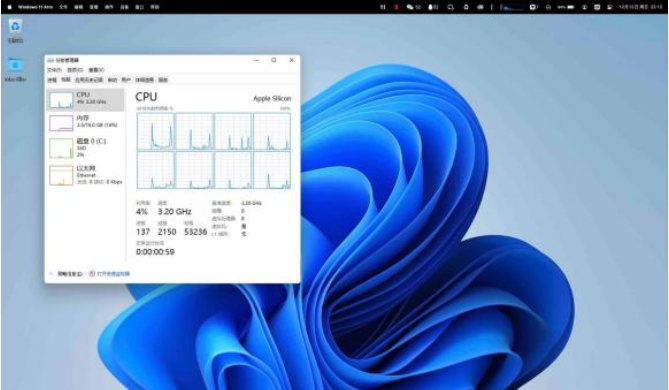Click the 0:00:00:59 uptime value
Viewport: 669px width, 390px height.
[x=155, y=252]
